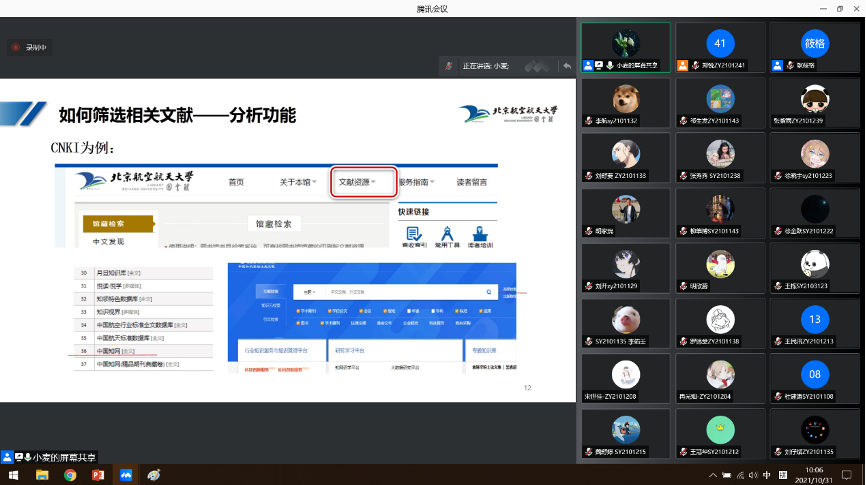Screen dimensions: 866x485
Task: Click the 读者留言 menu item in the slide
Action: 472,182
